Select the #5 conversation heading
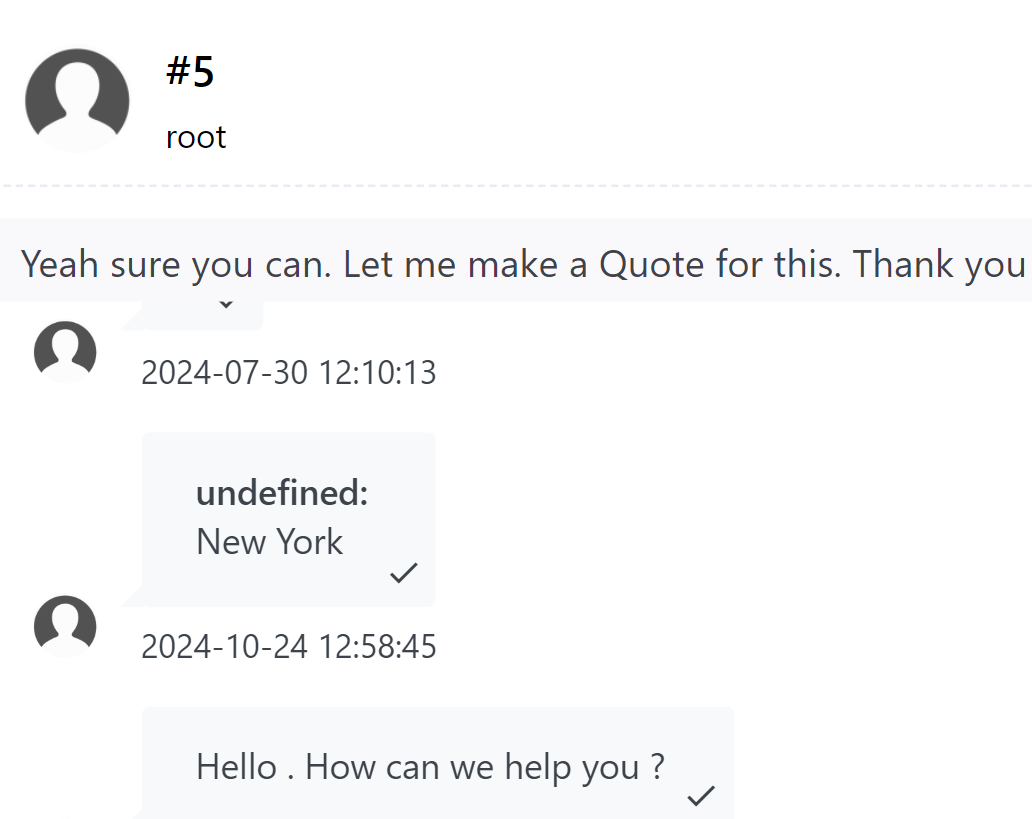The height and width of the screenshot is (819, 1032). click(x=190, y=72)
